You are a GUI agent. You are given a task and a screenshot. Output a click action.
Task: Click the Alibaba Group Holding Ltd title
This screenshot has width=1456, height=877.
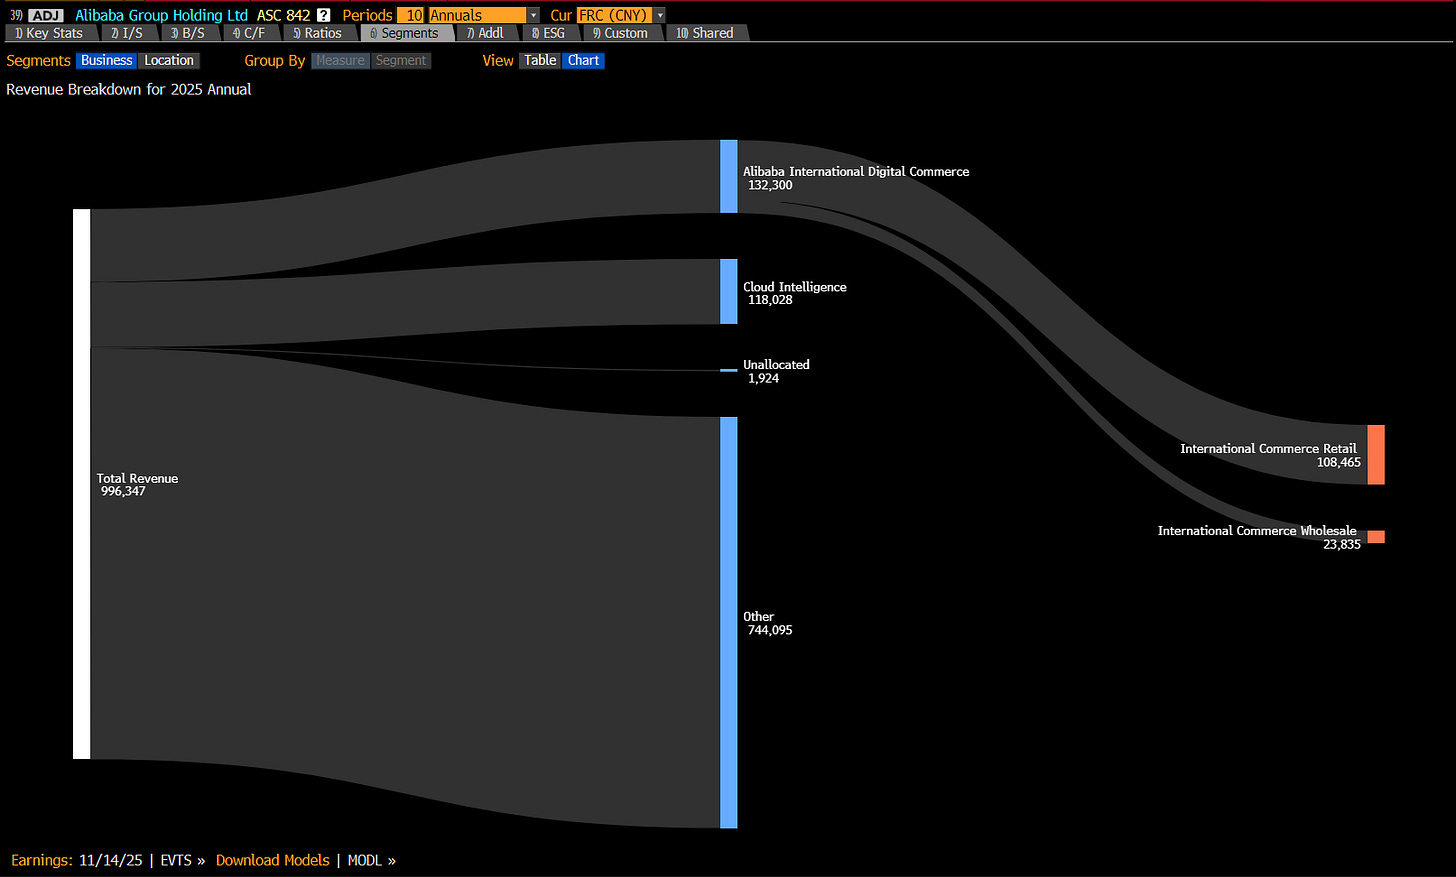coord(161,15)
